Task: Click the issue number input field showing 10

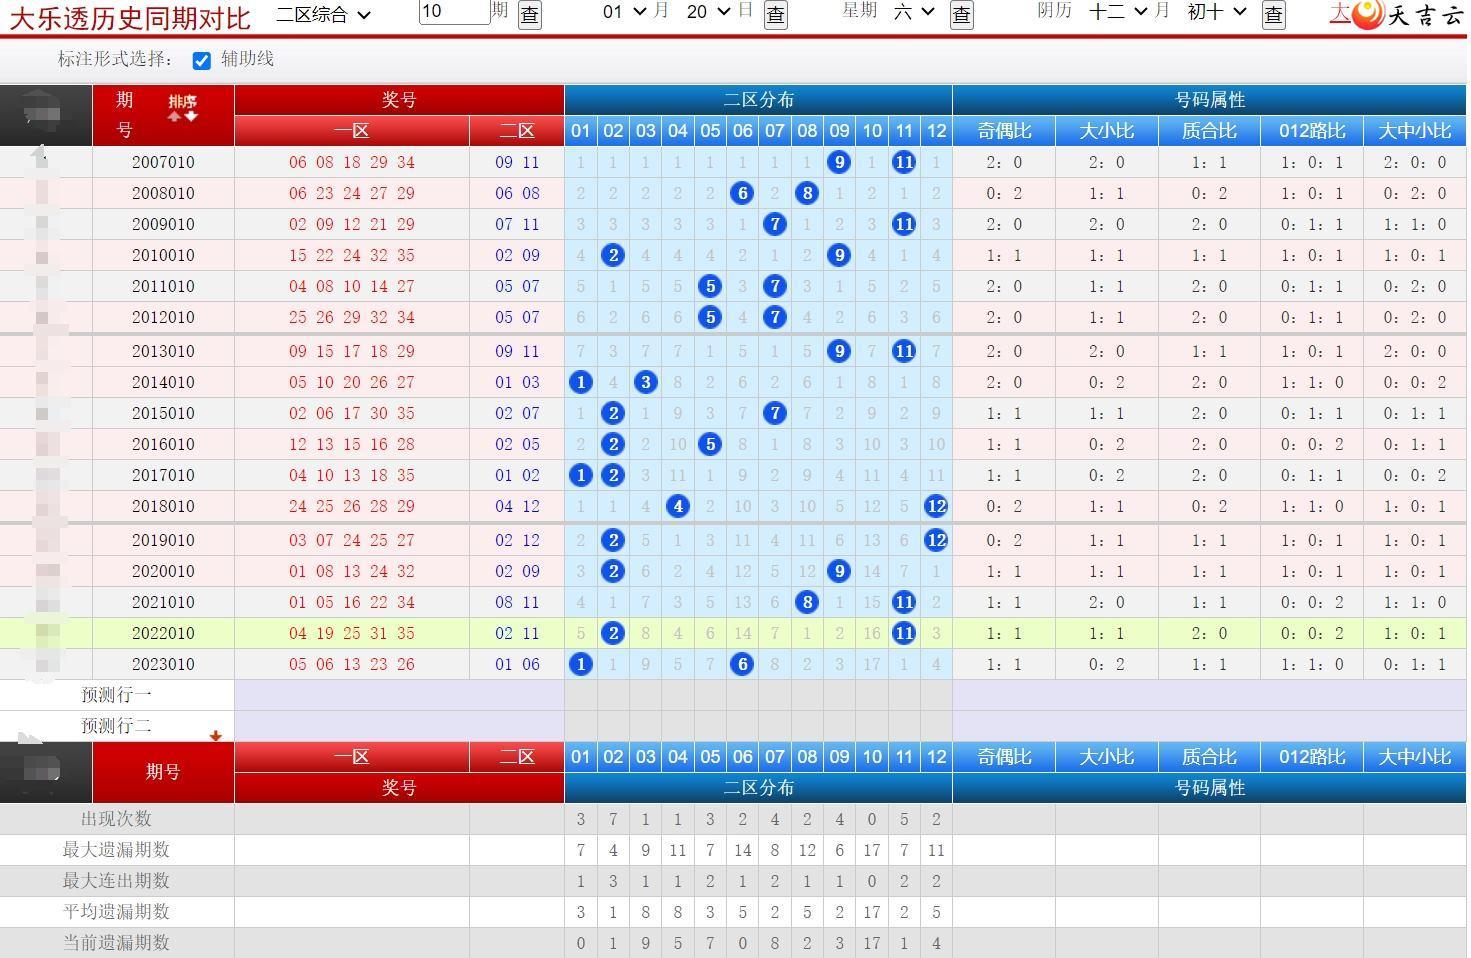Action: click(x=454, y=12)
